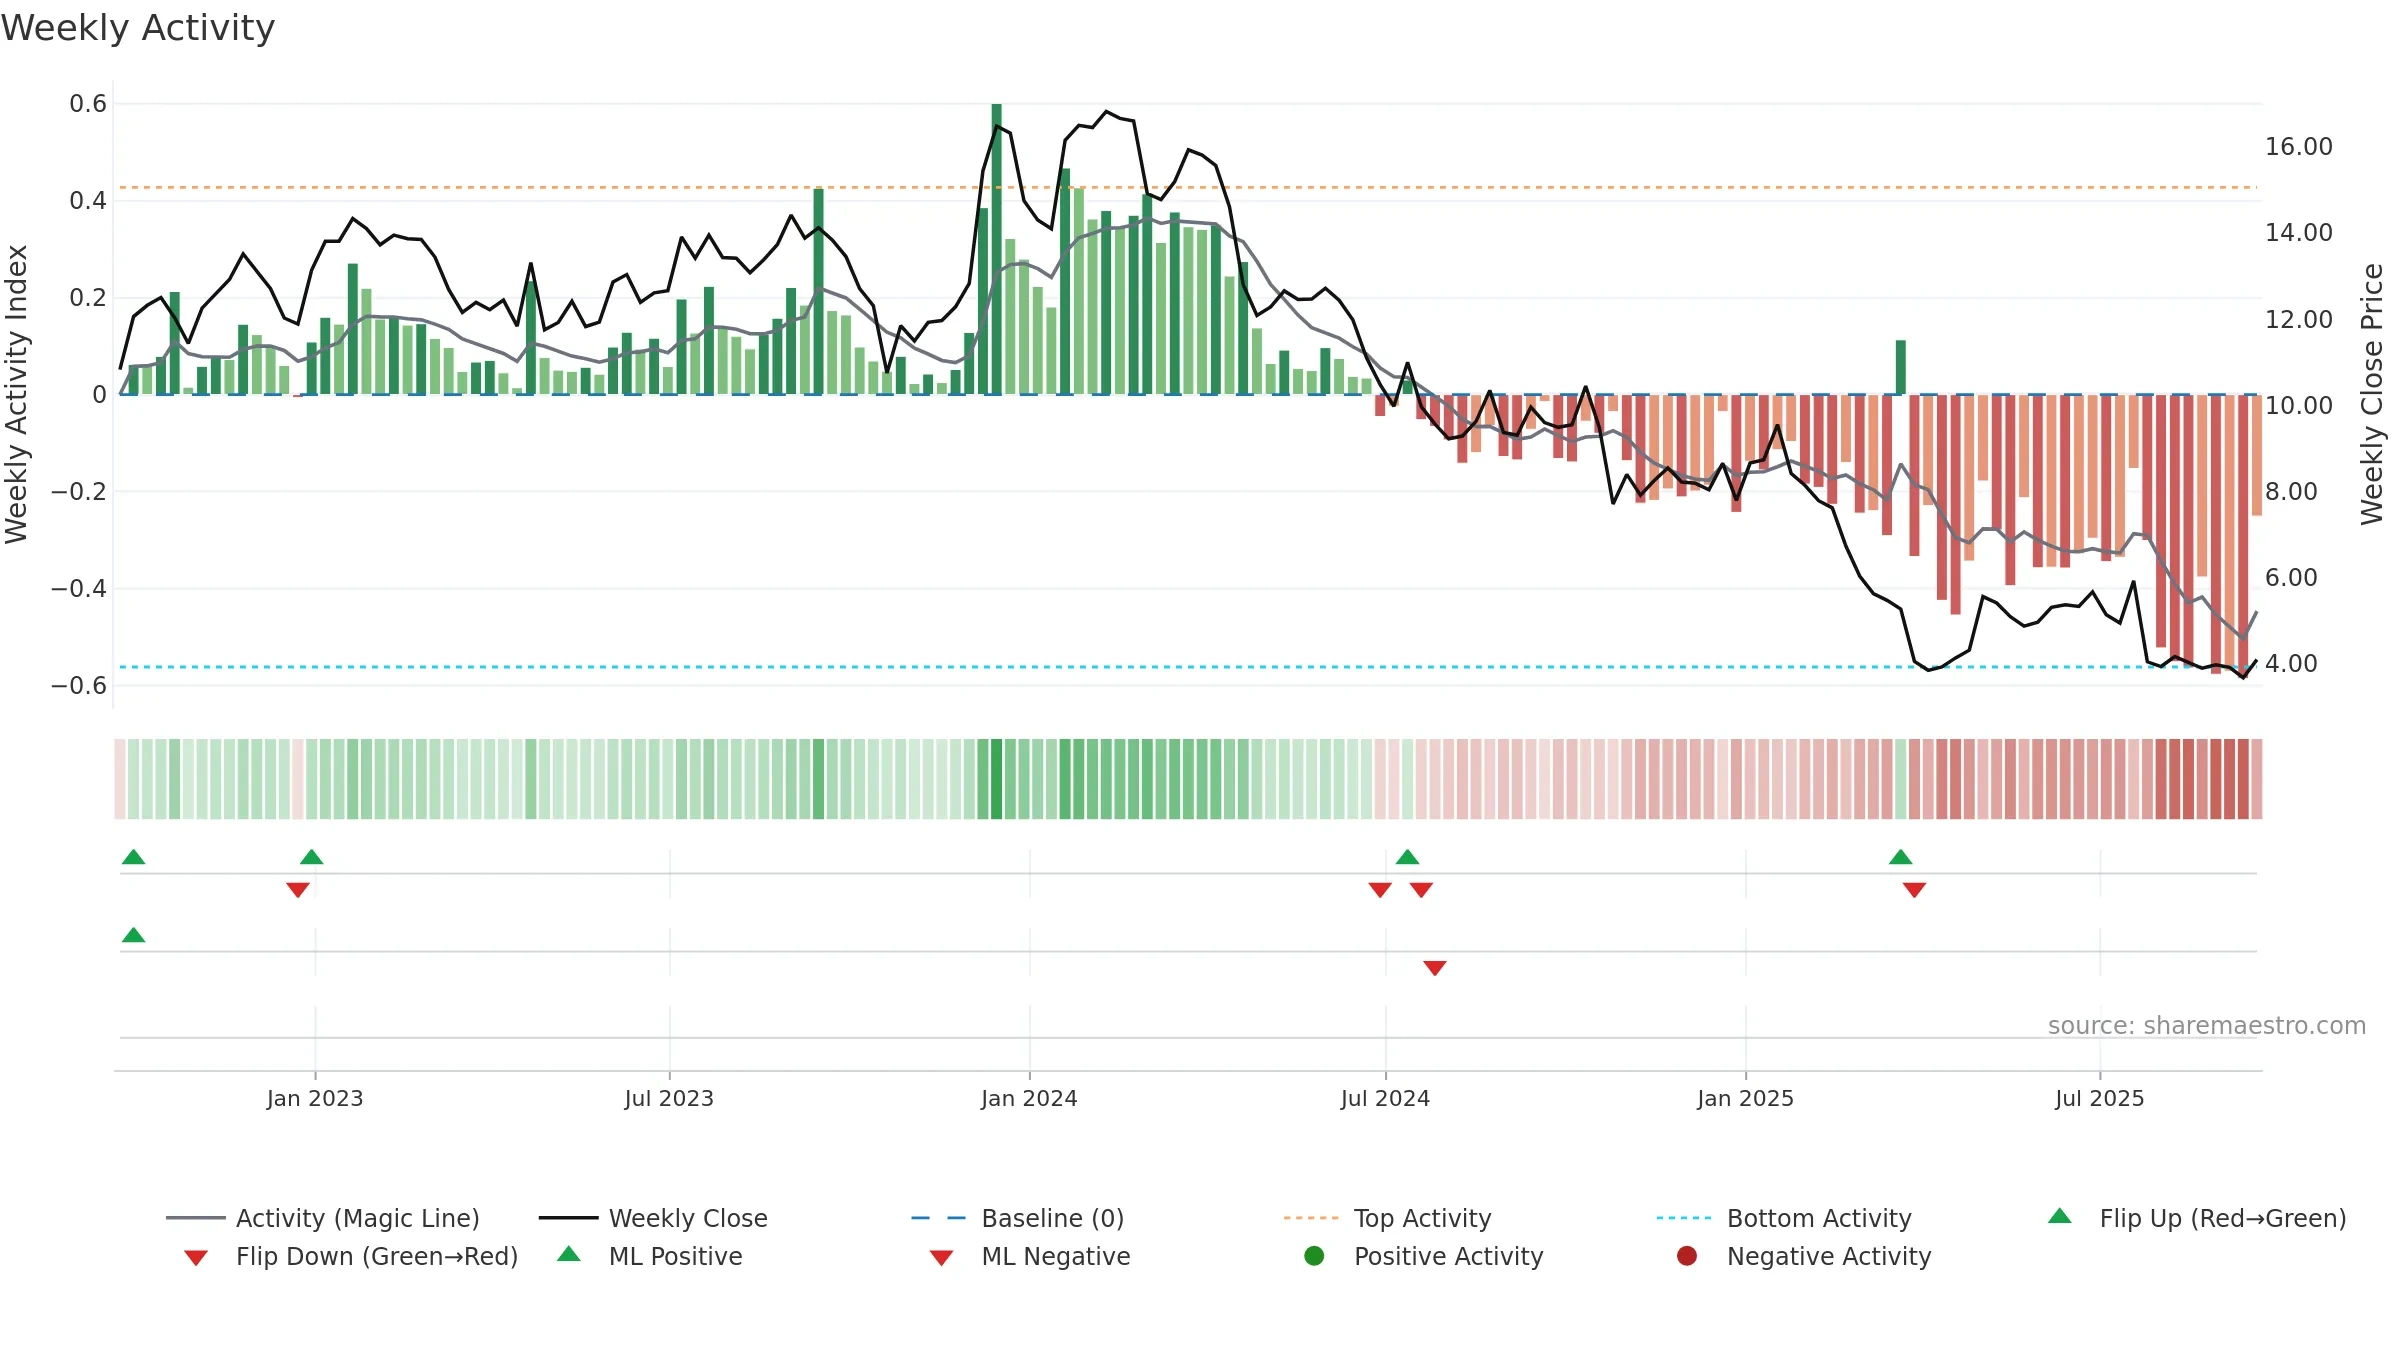Click the Jul 2024 axis label
The width and height of the screenshot is (2400, 1350).
[1385, 1098]
